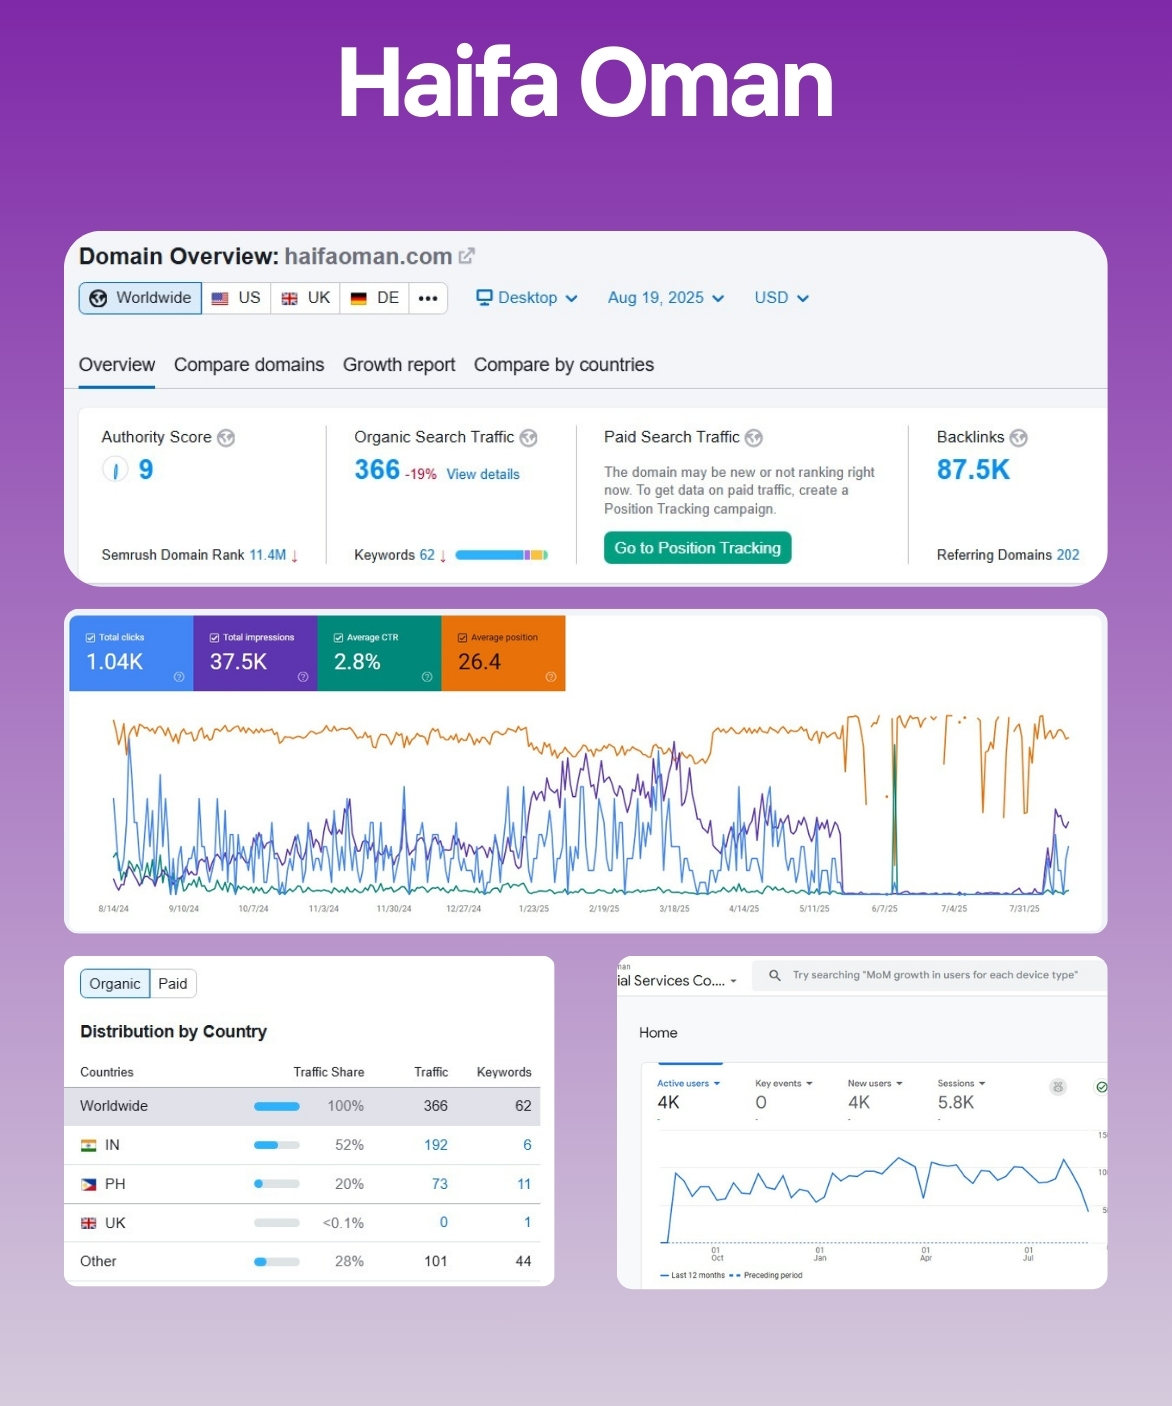Click the Keywords distribution color bar
Viewport: 1172px width, 1406px height.
501,555
